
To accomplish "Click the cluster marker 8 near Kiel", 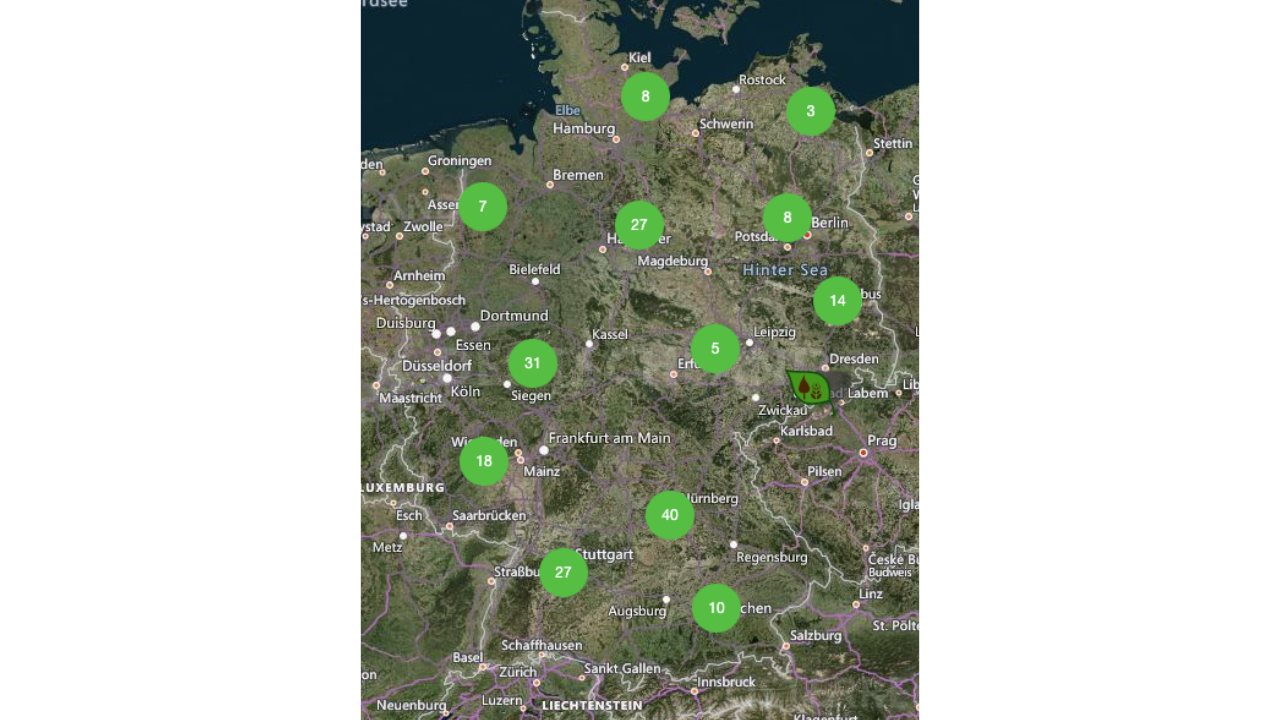I will [x=645, y=97].
